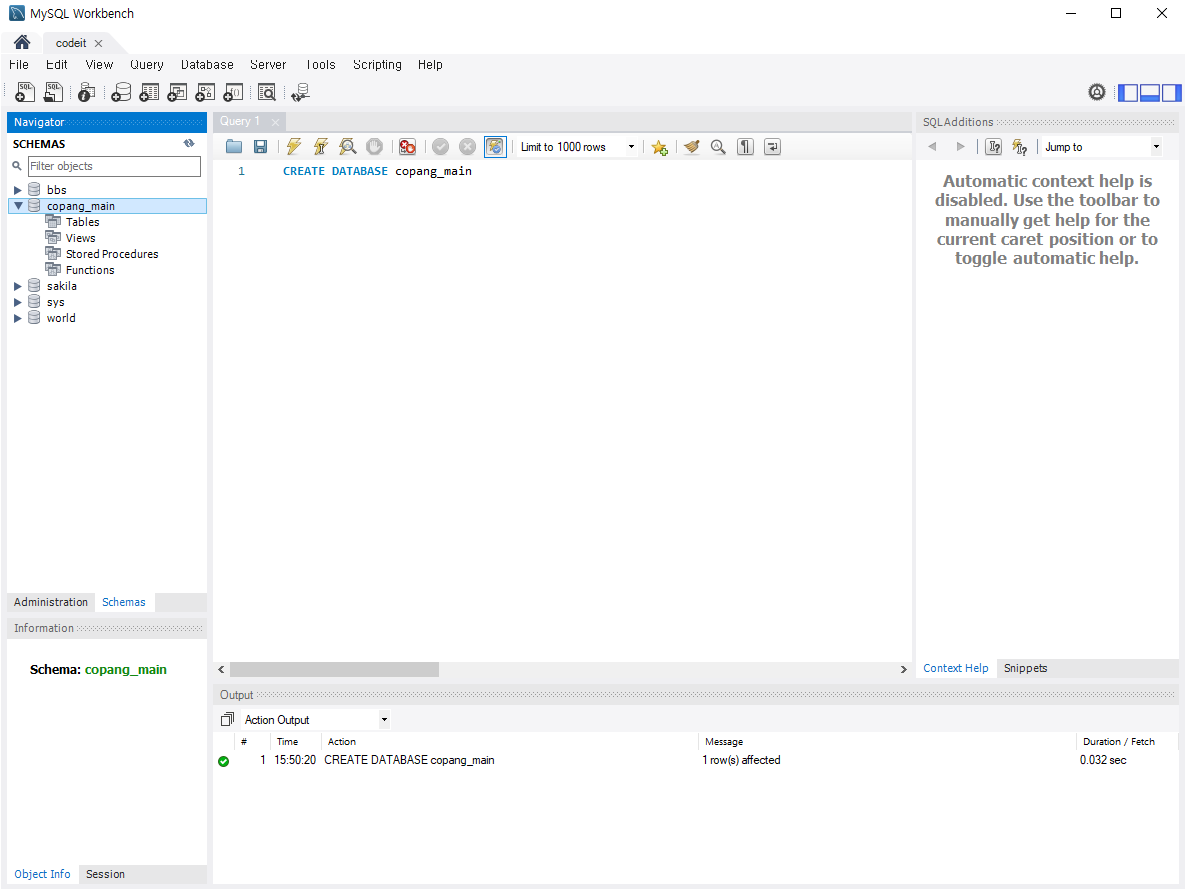Screen dimensions: 1185x889
Task: Open the Workbench home screen icon
Action: (x=22, y=42)
